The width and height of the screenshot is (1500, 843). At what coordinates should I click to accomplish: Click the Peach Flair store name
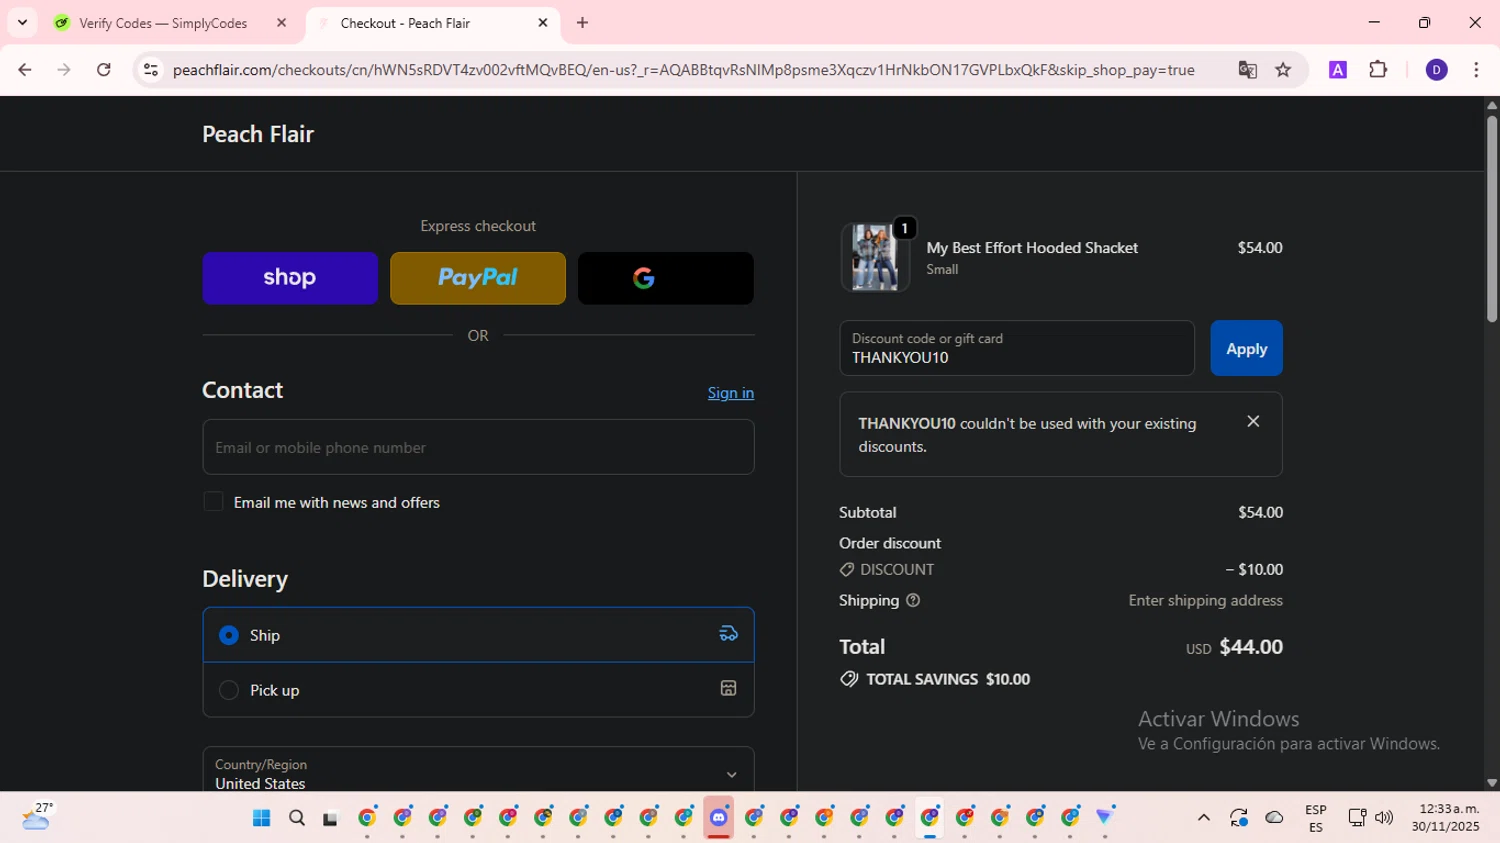258,134
